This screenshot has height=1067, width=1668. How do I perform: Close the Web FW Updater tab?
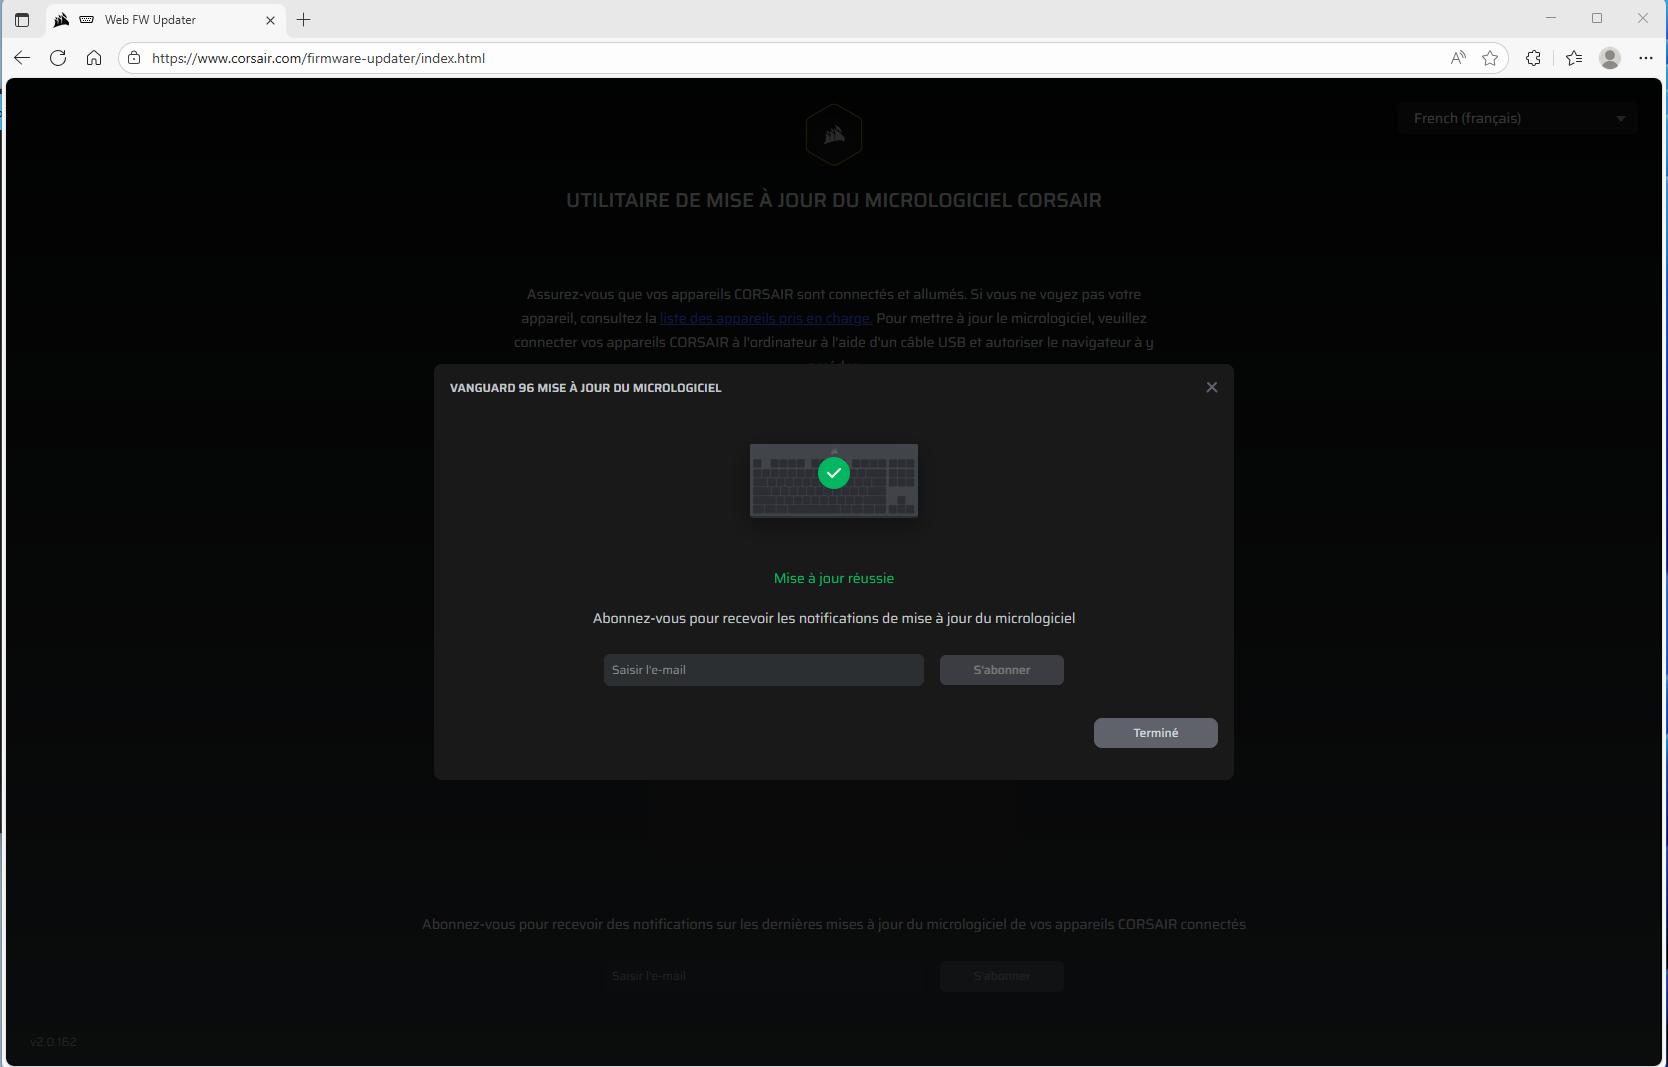pyautogui.click(x=270, y=20)
